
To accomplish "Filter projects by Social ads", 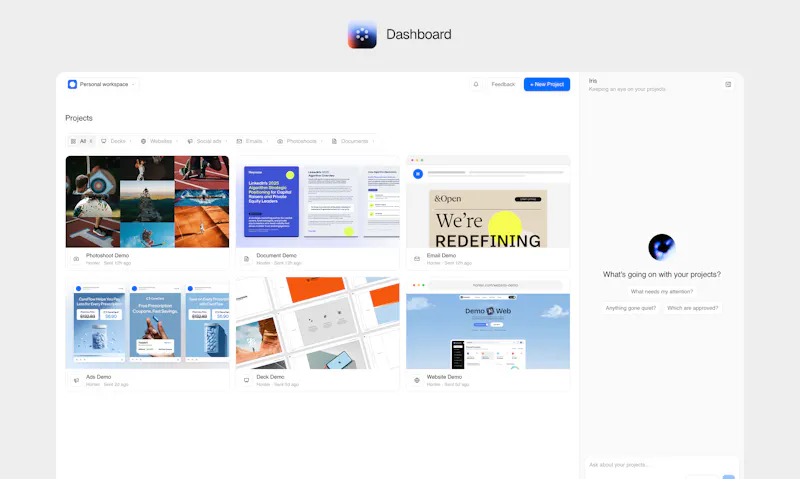I will click(x=207, y=141).
